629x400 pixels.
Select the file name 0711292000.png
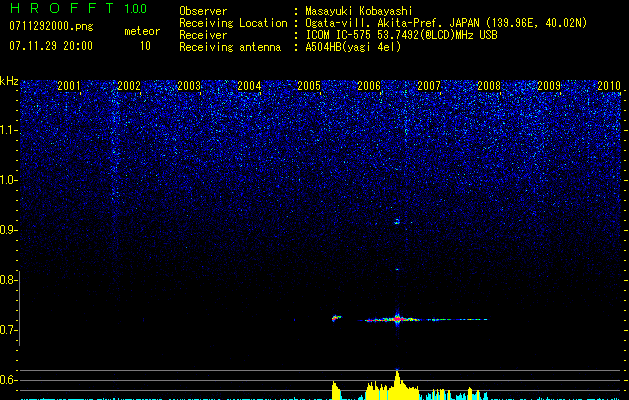(51, 26)
